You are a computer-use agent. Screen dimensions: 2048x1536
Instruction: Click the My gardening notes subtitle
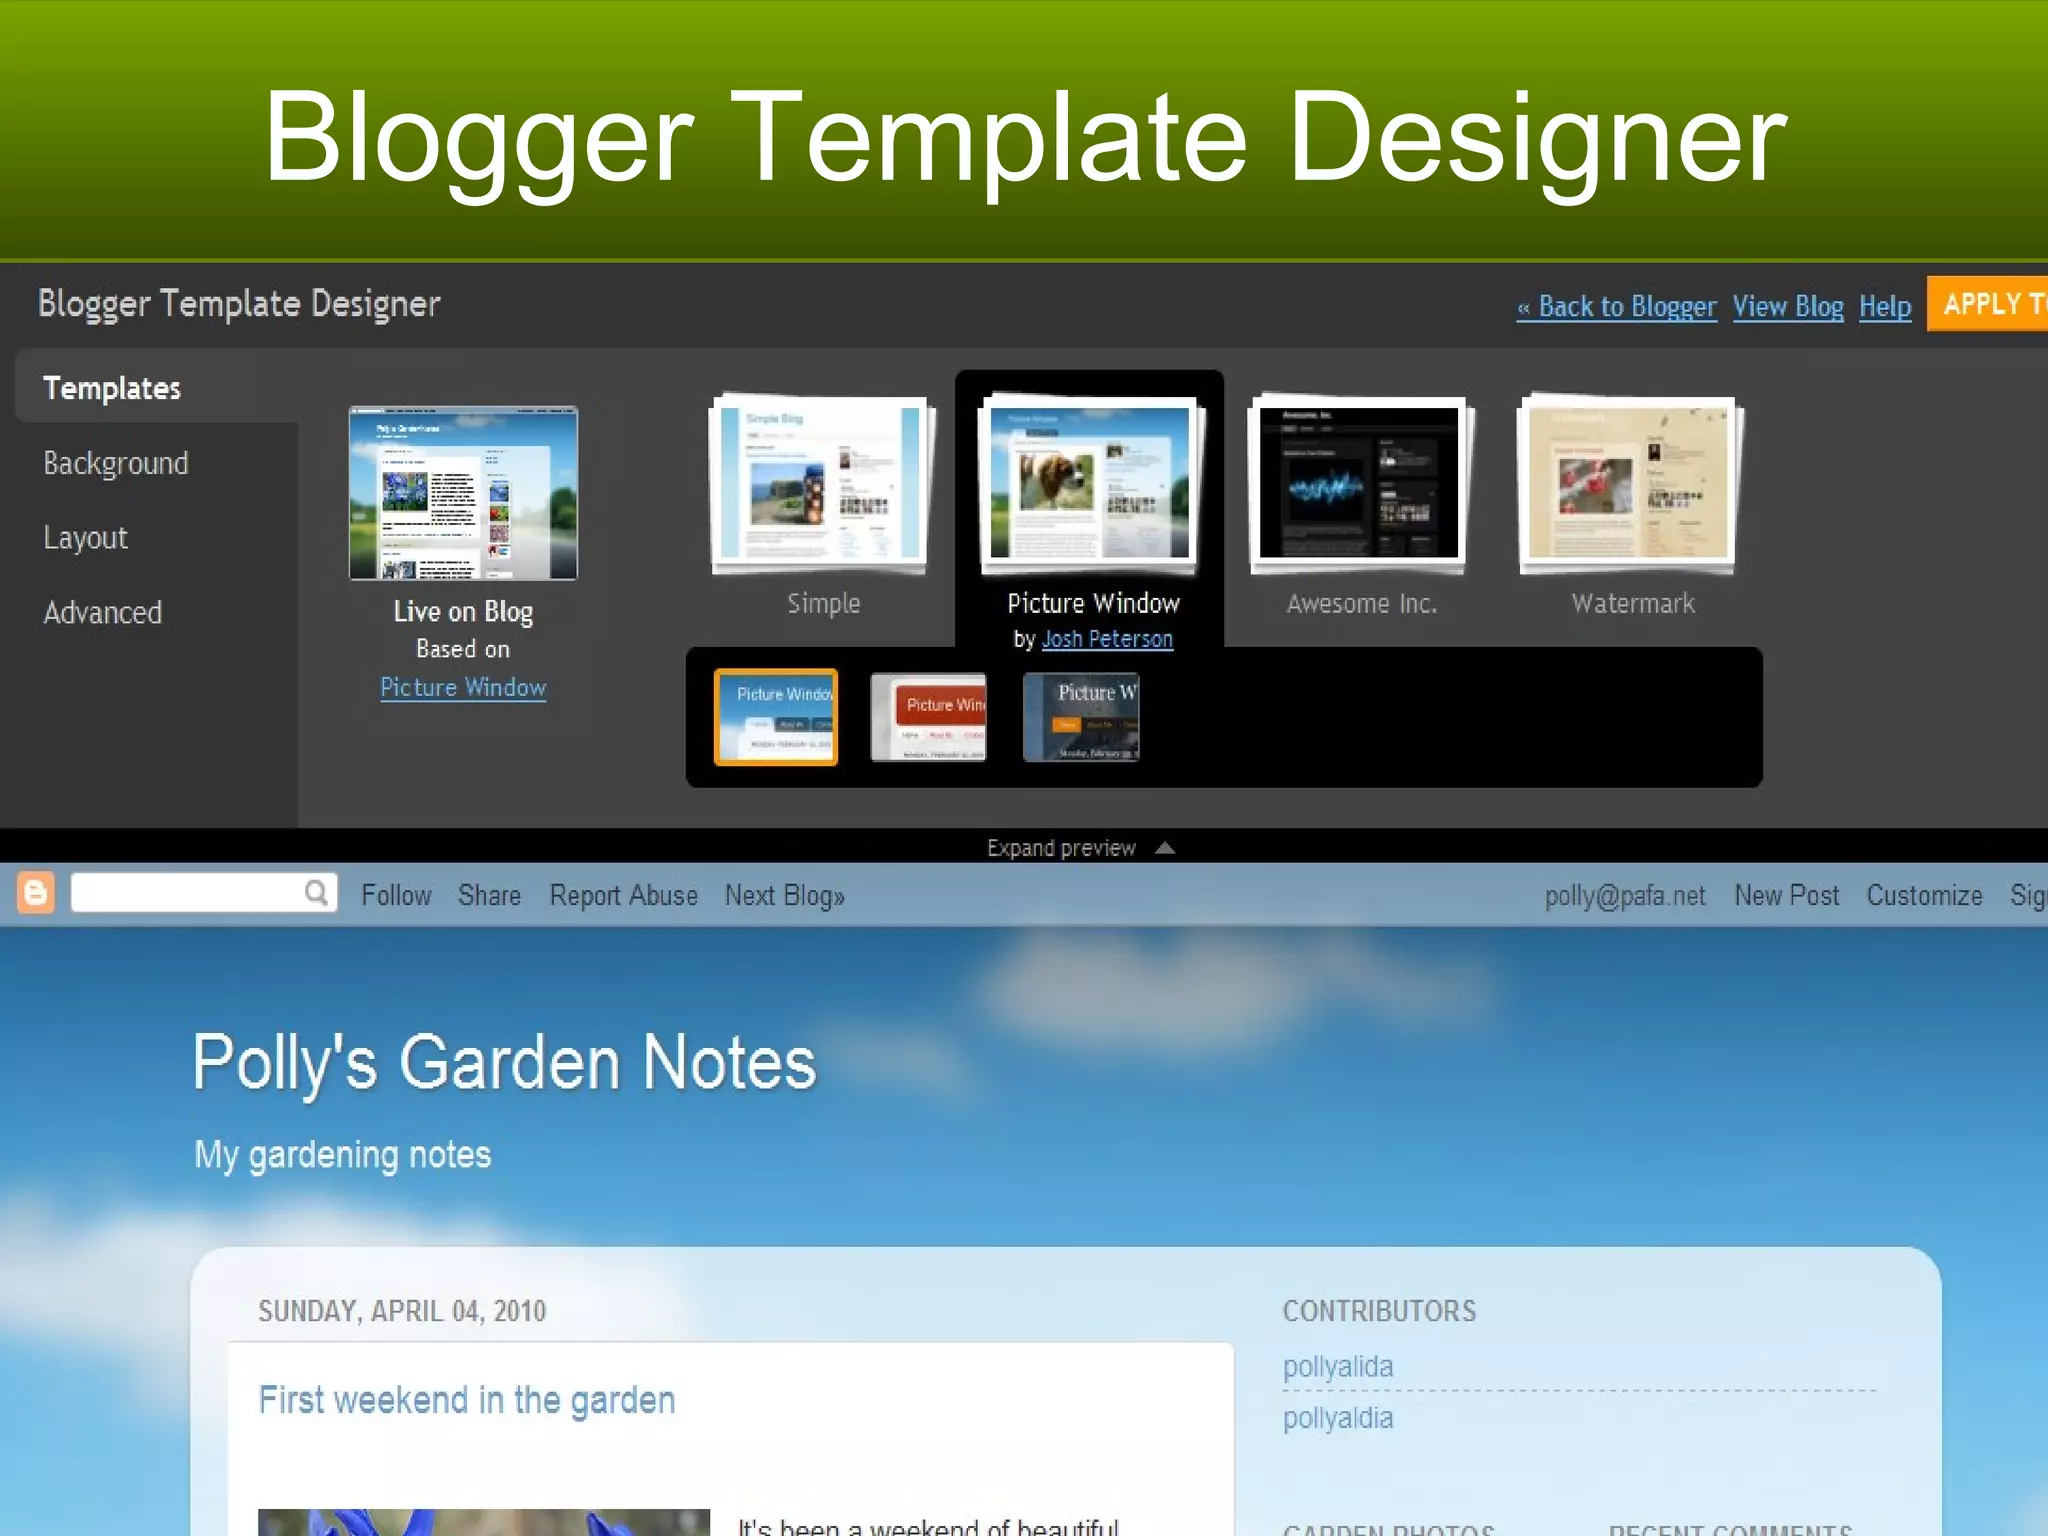[x=343, y=1155]
